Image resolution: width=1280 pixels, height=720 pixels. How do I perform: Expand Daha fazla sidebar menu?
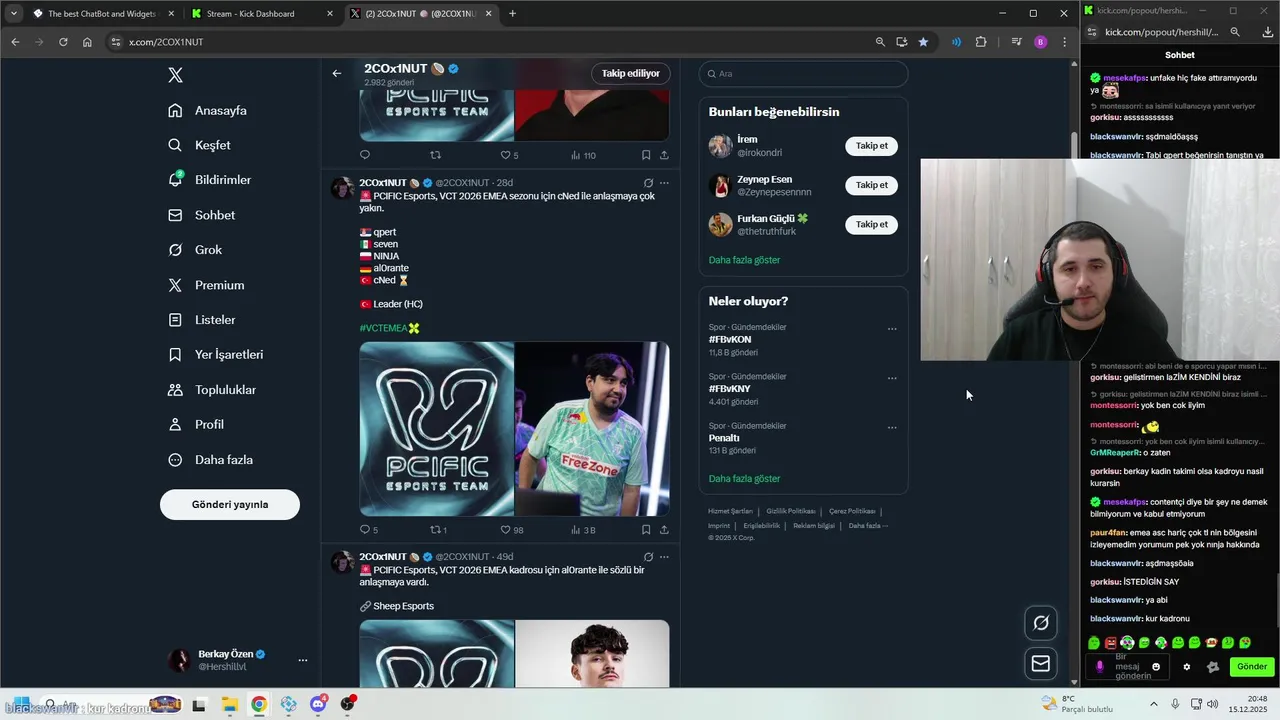[211, 460]
